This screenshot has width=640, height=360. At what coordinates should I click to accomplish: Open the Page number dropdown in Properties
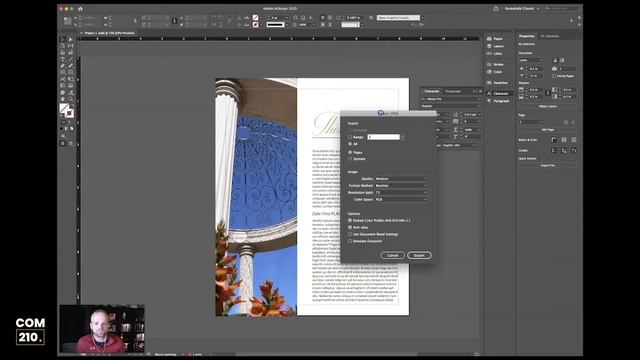tap(531, 122)
